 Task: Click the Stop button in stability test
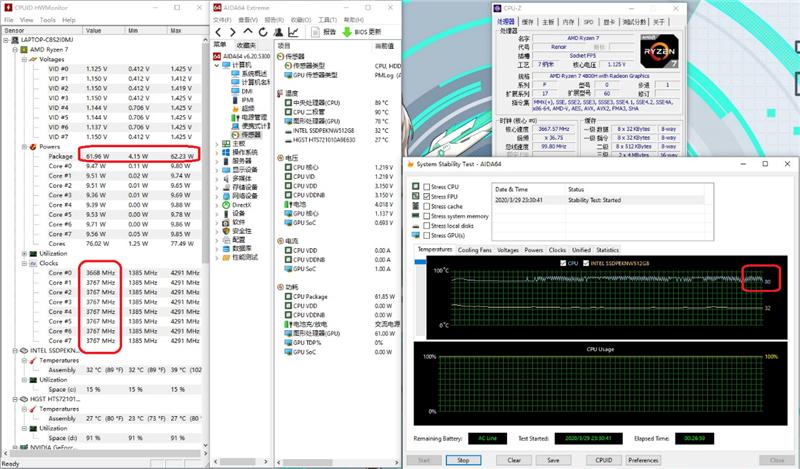click(x=463, y=460)
